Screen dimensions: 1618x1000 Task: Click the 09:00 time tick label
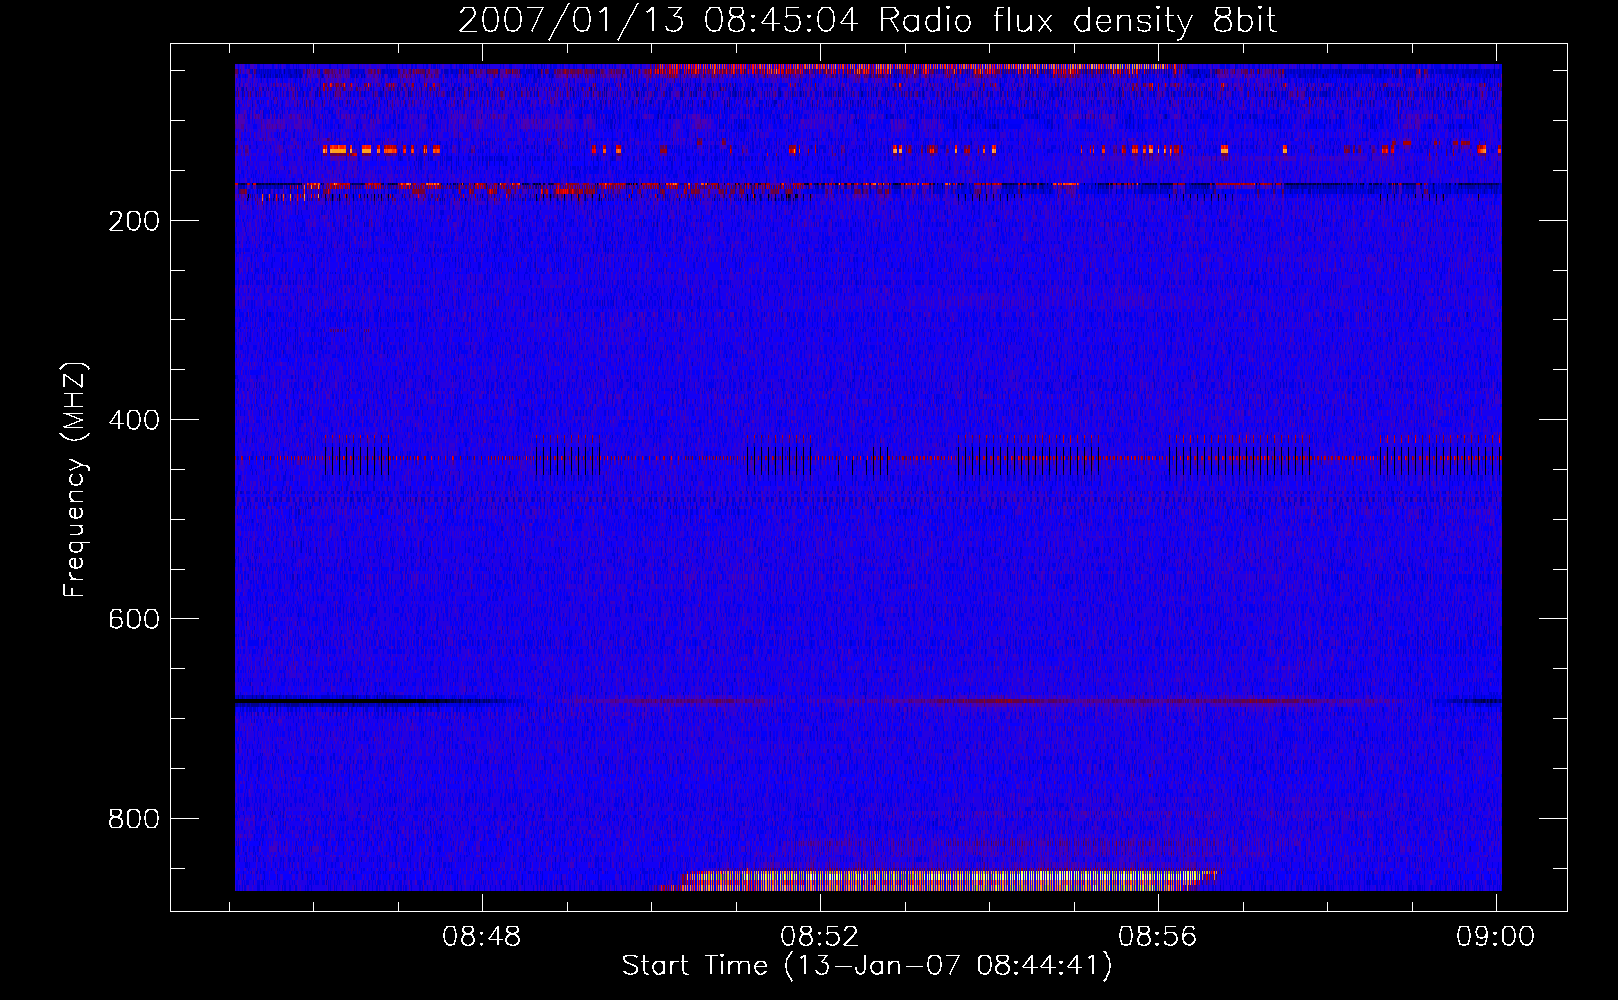click(1495, 937)
